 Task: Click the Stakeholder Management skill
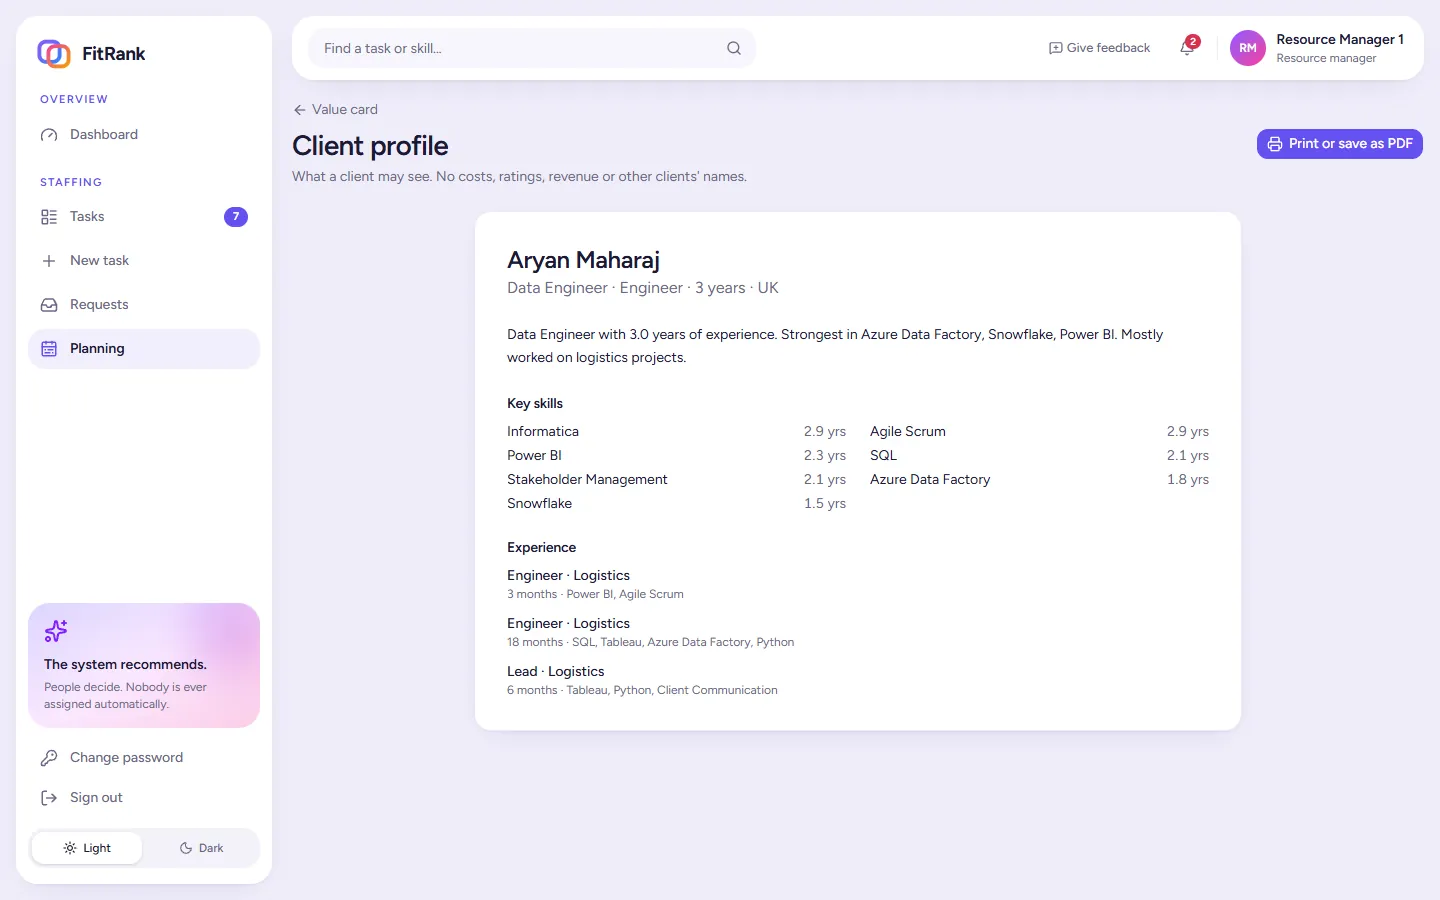(676, 480)
